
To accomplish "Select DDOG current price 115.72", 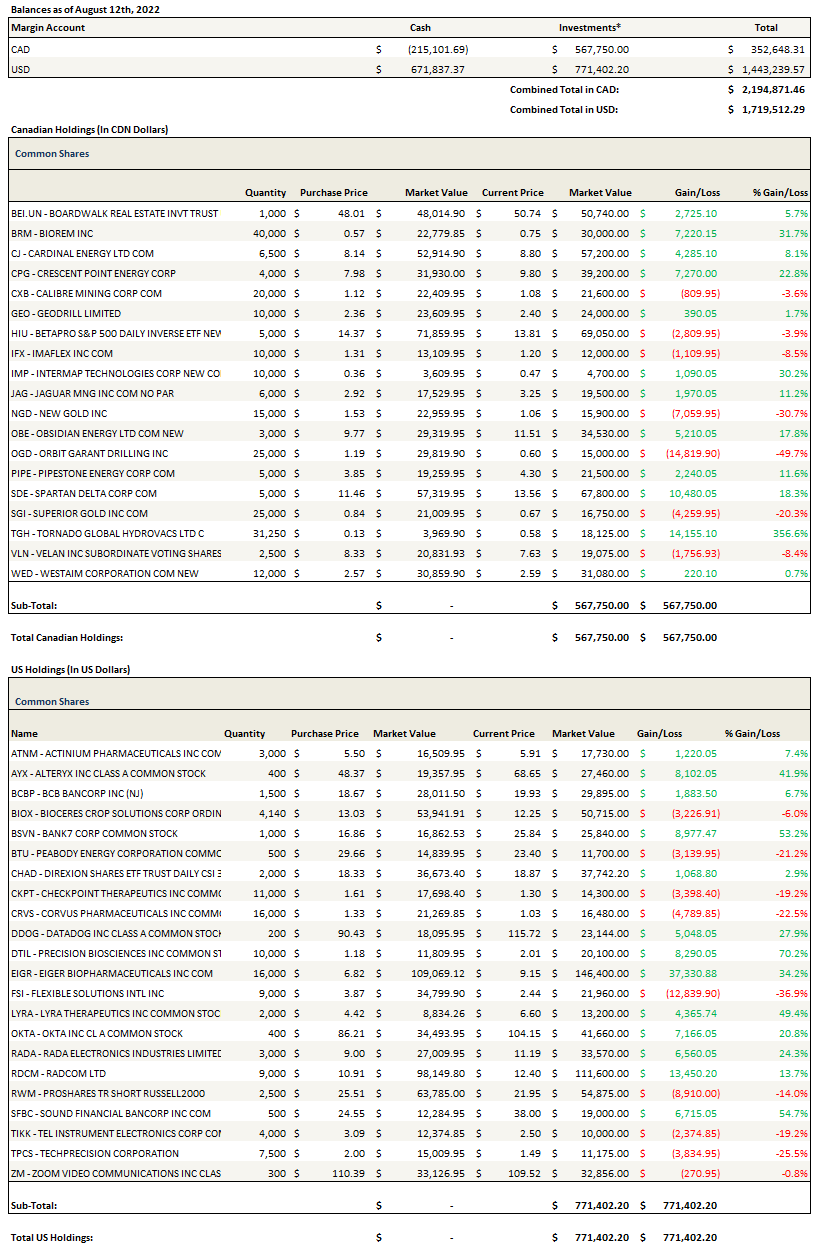I will [522, 933].
